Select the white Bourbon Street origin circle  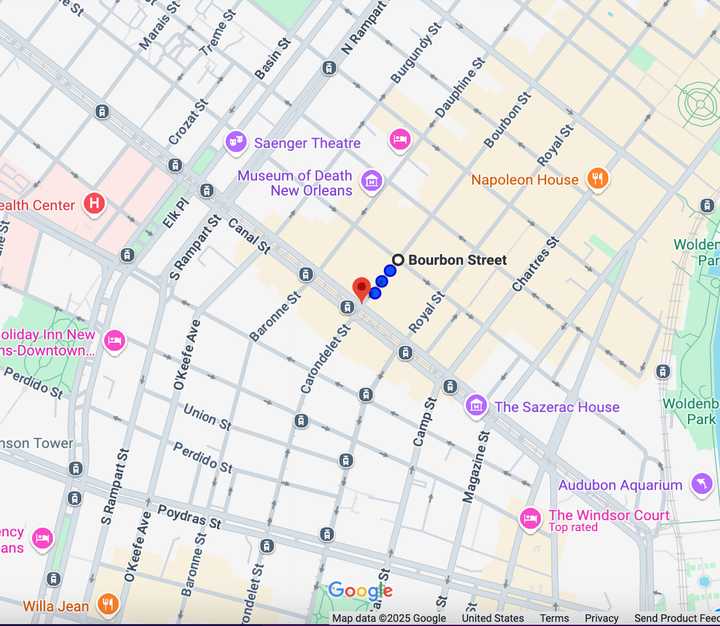tap(398, 260)
